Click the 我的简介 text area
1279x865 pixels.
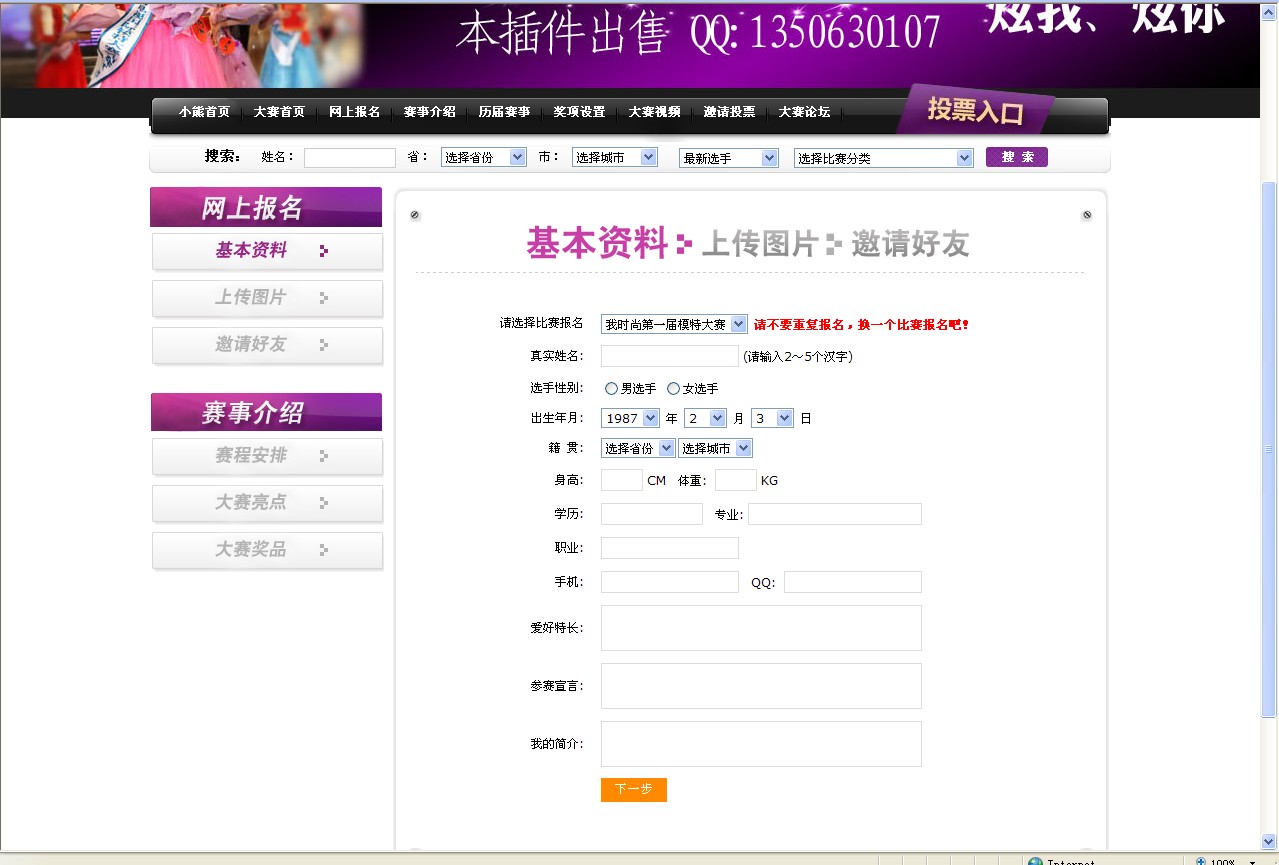click(x=761, y=744)
